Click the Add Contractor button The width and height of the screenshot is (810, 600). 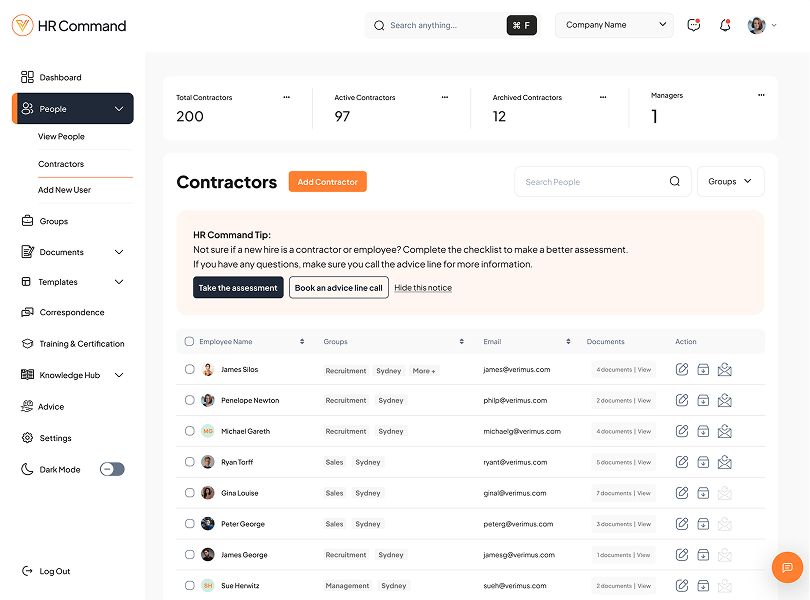click(327, 182)
